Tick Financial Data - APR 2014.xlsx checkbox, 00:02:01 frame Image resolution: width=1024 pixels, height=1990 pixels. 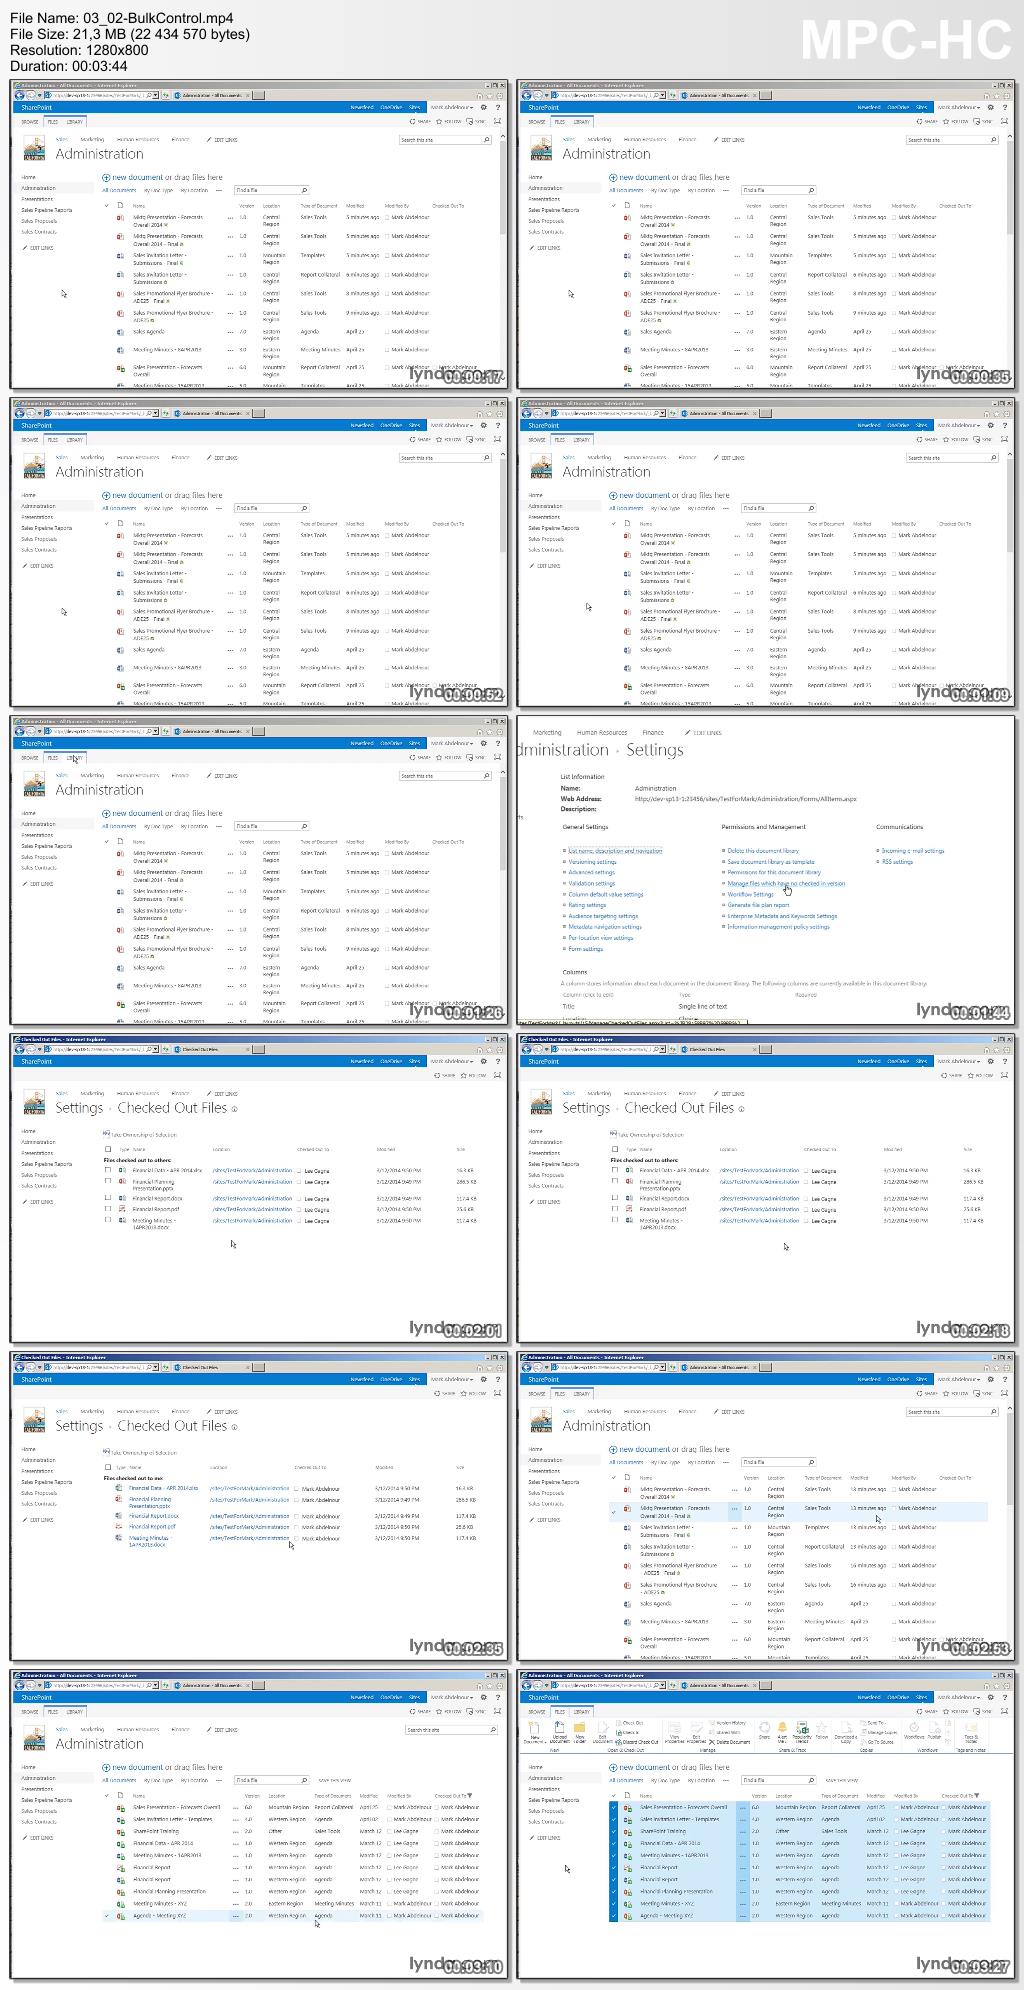coord(109,1170)
